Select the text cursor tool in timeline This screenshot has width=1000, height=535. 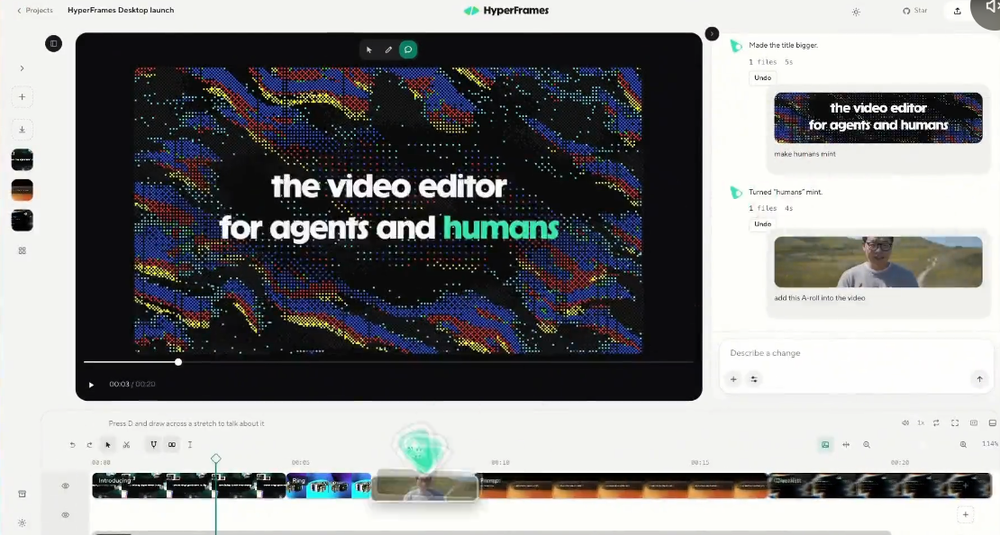pyautogui.click(x=190, y=445)
